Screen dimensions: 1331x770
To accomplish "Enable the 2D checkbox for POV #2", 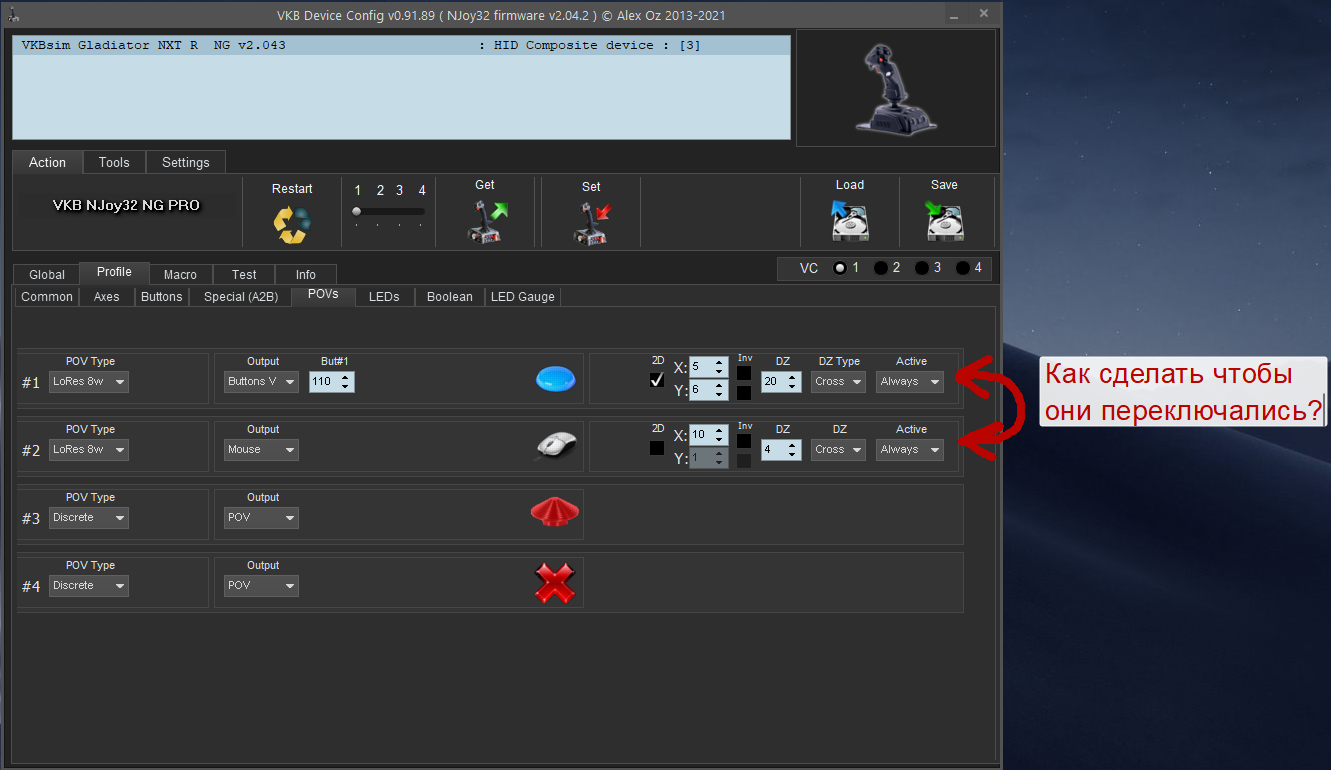I will point(657,448).
